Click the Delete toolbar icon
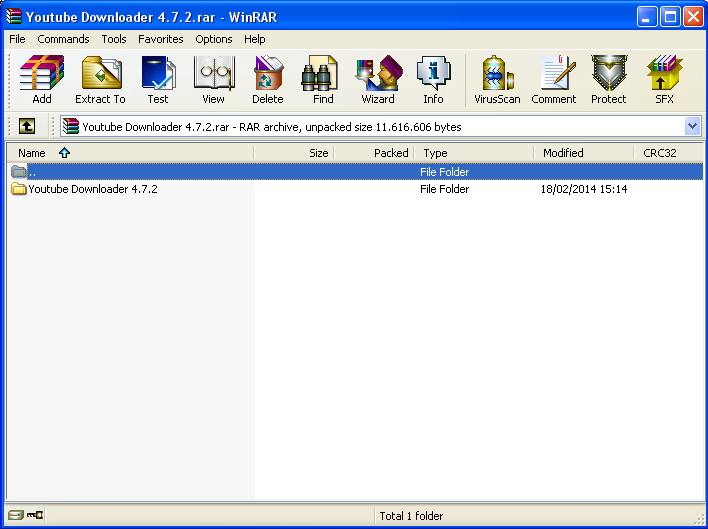This screenshot has height=529, width=708. point(268,80)
